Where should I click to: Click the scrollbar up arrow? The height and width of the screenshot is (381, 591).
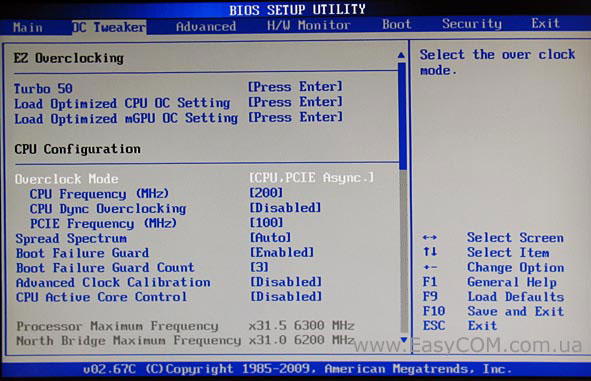(401, 55)
